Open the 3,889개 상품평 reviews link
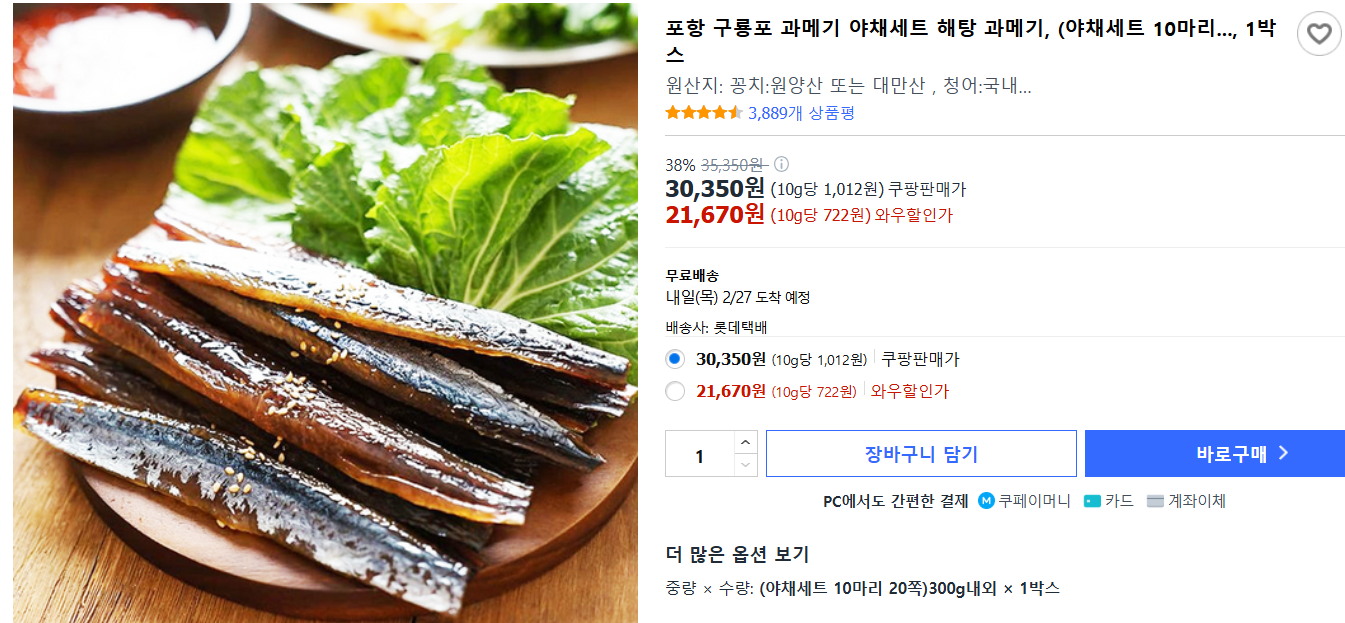Image resolution: width=1345 pixels, height=623 pixels. click(x=801, y=113)
